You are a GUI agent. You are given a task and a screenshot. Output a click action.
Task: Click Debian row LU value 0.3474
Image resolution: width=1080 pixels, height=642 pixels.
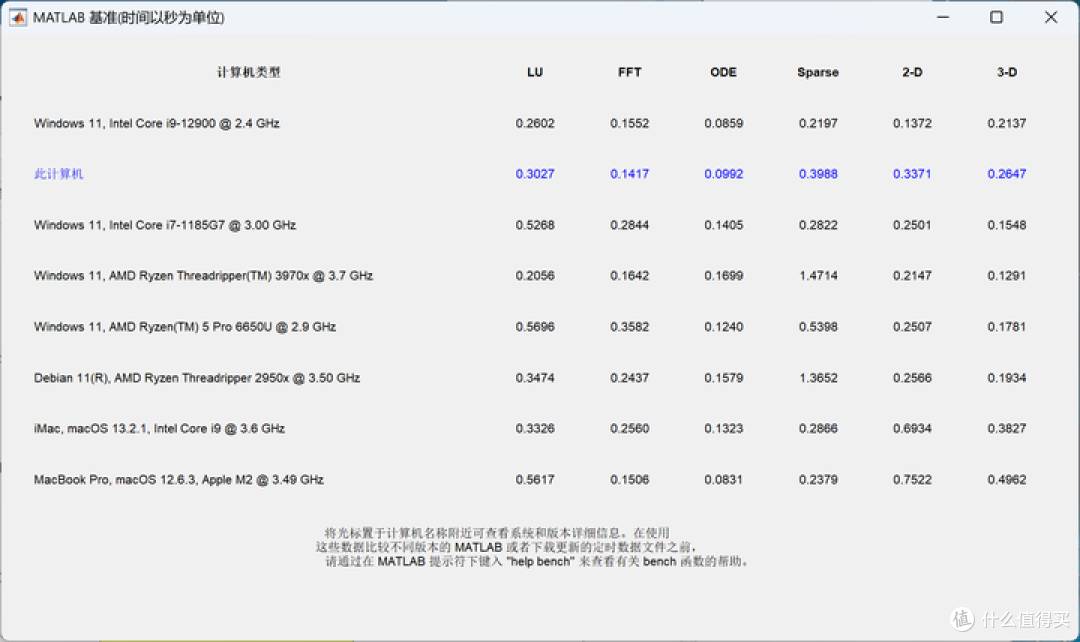(x=535, y=377)
